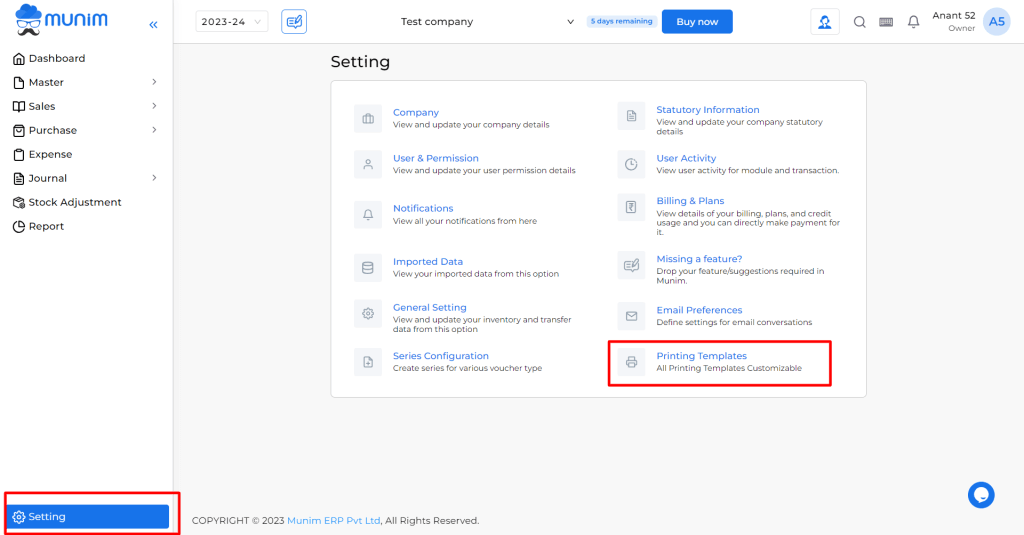The height and width of the screenshot is (535, 1024).
Task: Open the Company settings link
Action: pyautogui.click(x=415, y=112)
